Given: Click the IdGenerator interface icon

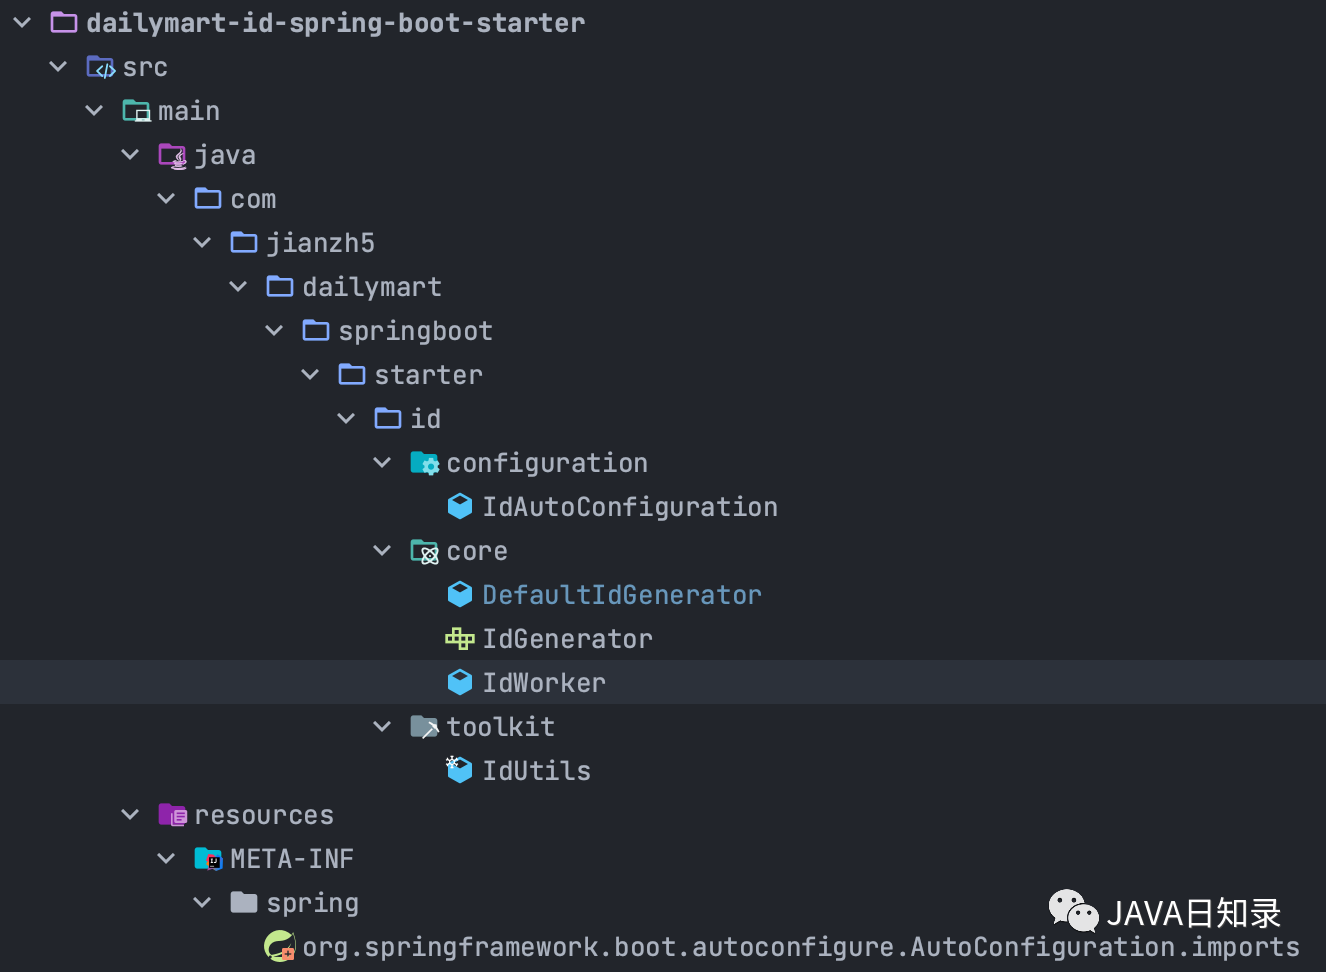Looking at the screenshot, I should (x=459, y=639).
